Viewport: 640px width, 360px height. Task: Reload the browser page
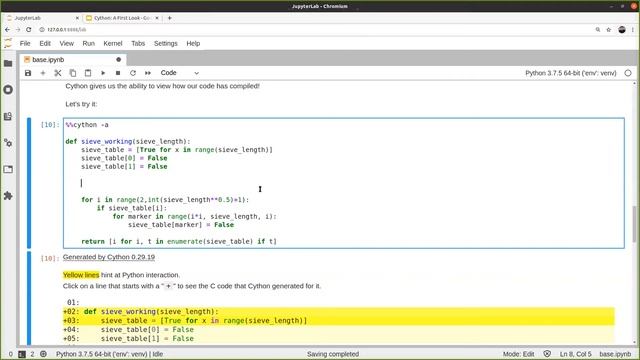point(29,30)
